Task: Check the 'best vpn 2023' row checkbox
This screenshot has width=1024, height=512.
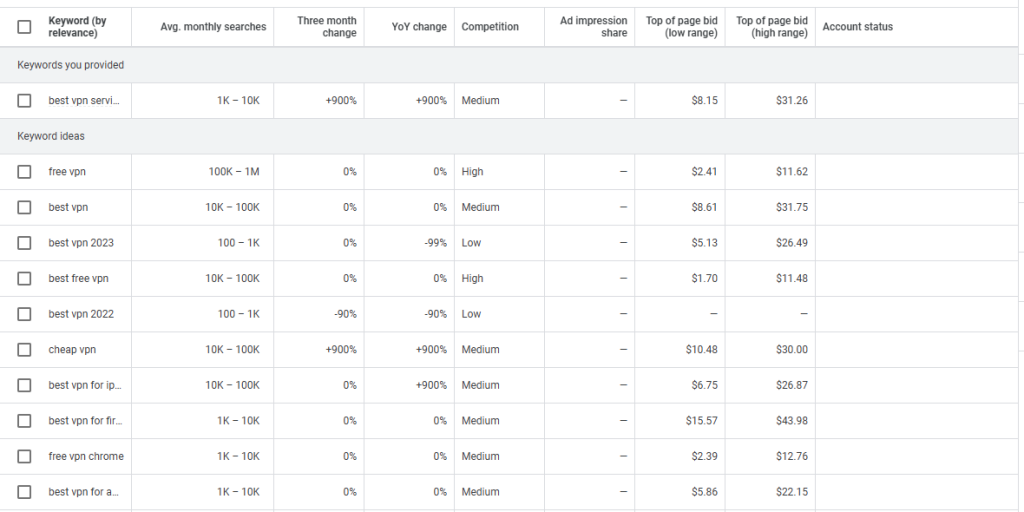Action: click(x=24, y=243)
